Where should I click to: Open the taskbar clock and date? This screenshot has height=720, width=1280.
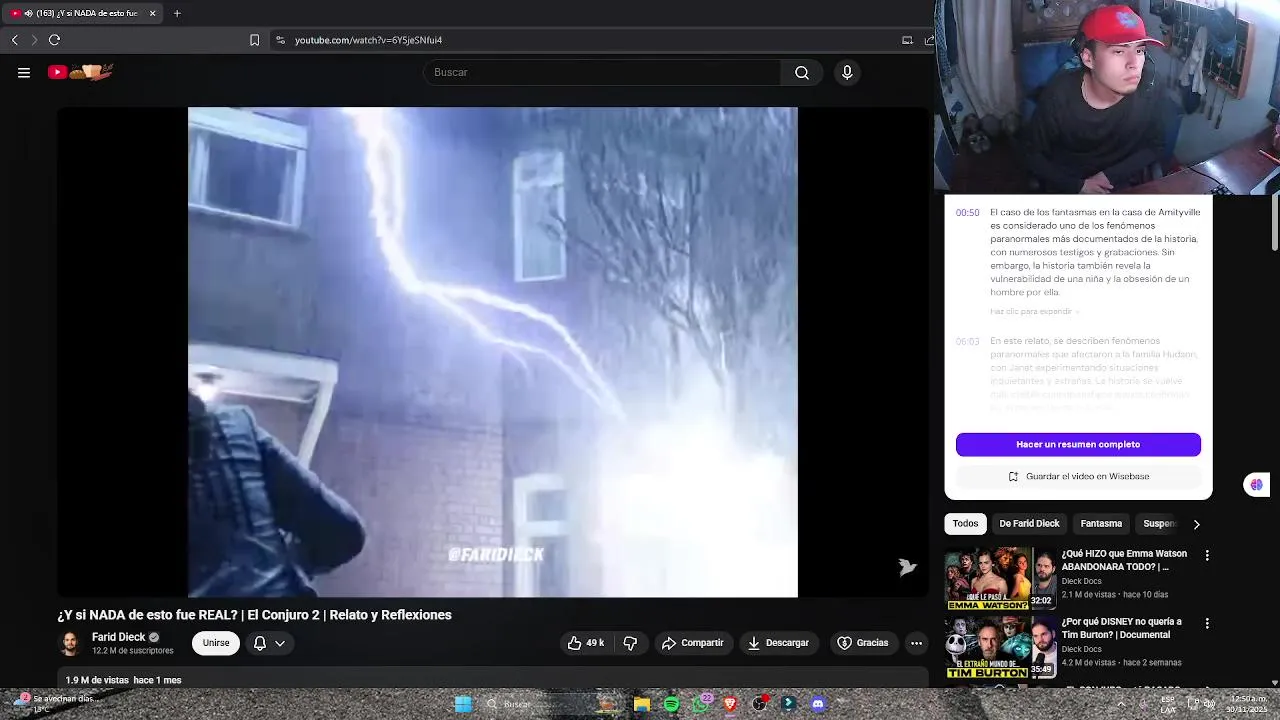point(1247,704)
